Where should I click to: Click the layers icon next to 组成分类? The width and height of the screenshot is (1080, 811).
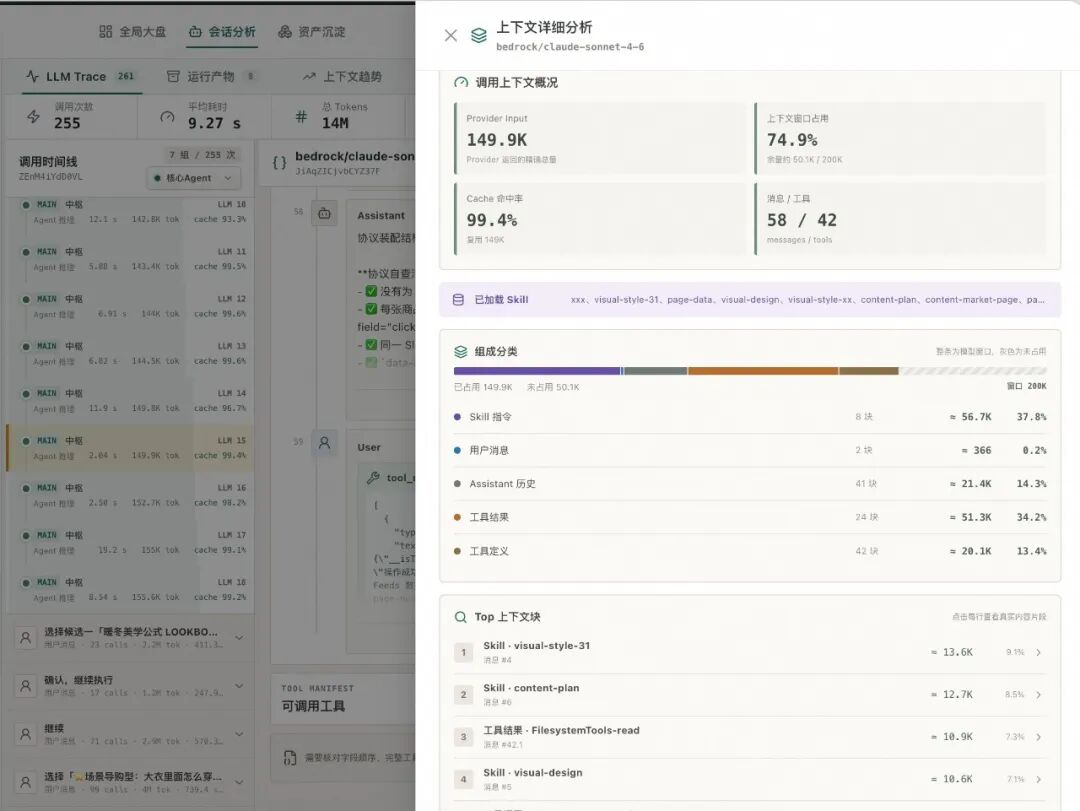point(461,351)
